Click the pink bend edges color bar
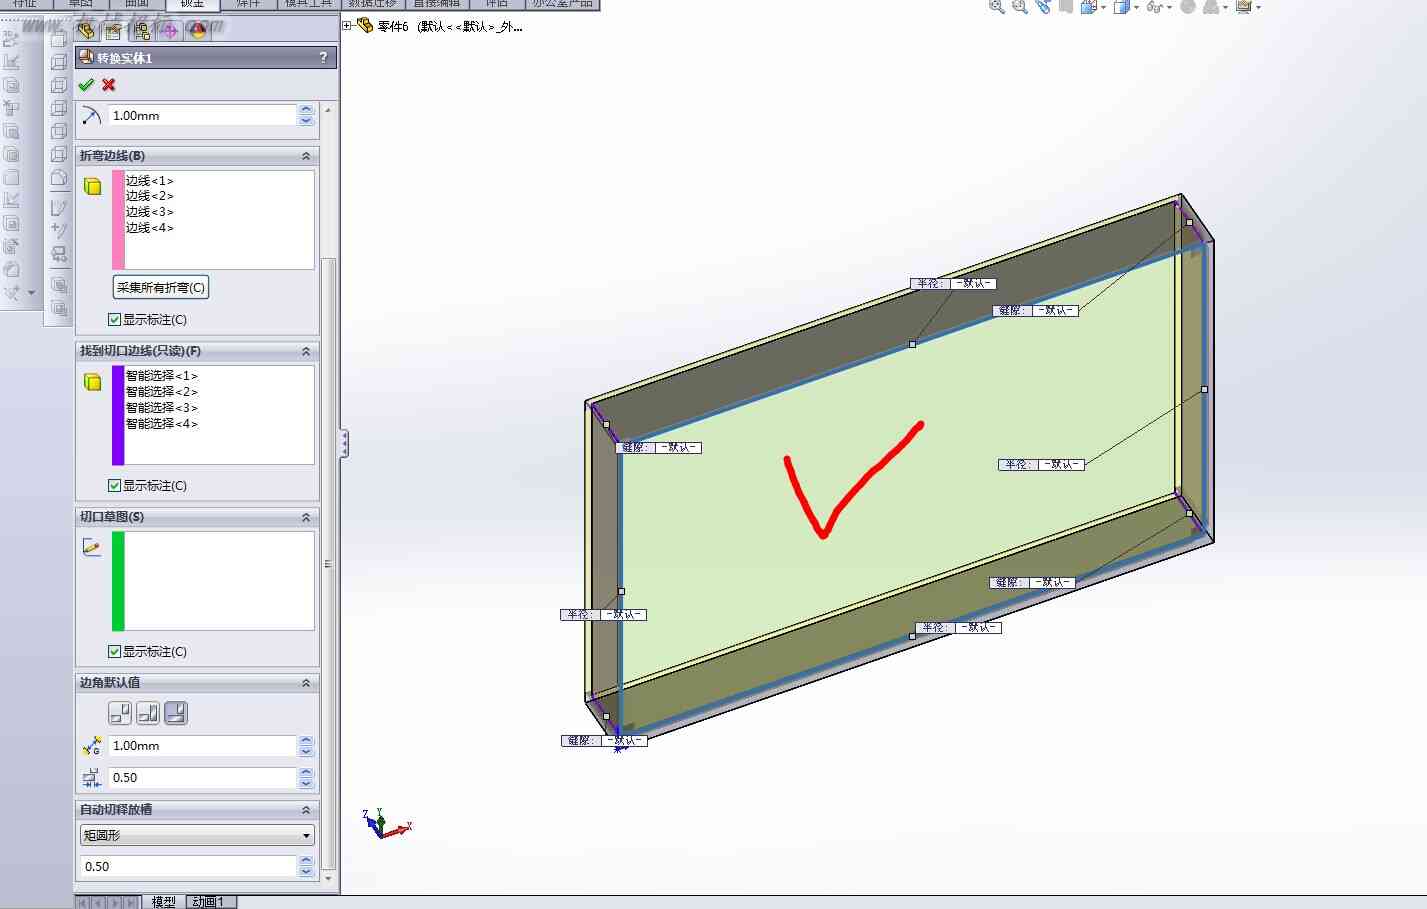This screenshot has height=909, width=1427. point(118,220)
